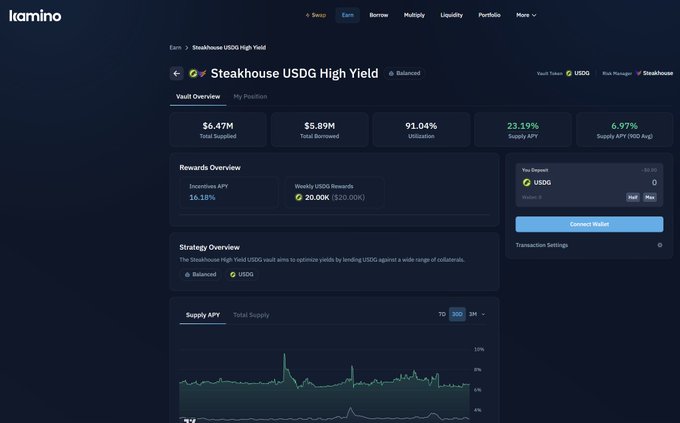Open the Portfolio page

[x=489, y=15]
